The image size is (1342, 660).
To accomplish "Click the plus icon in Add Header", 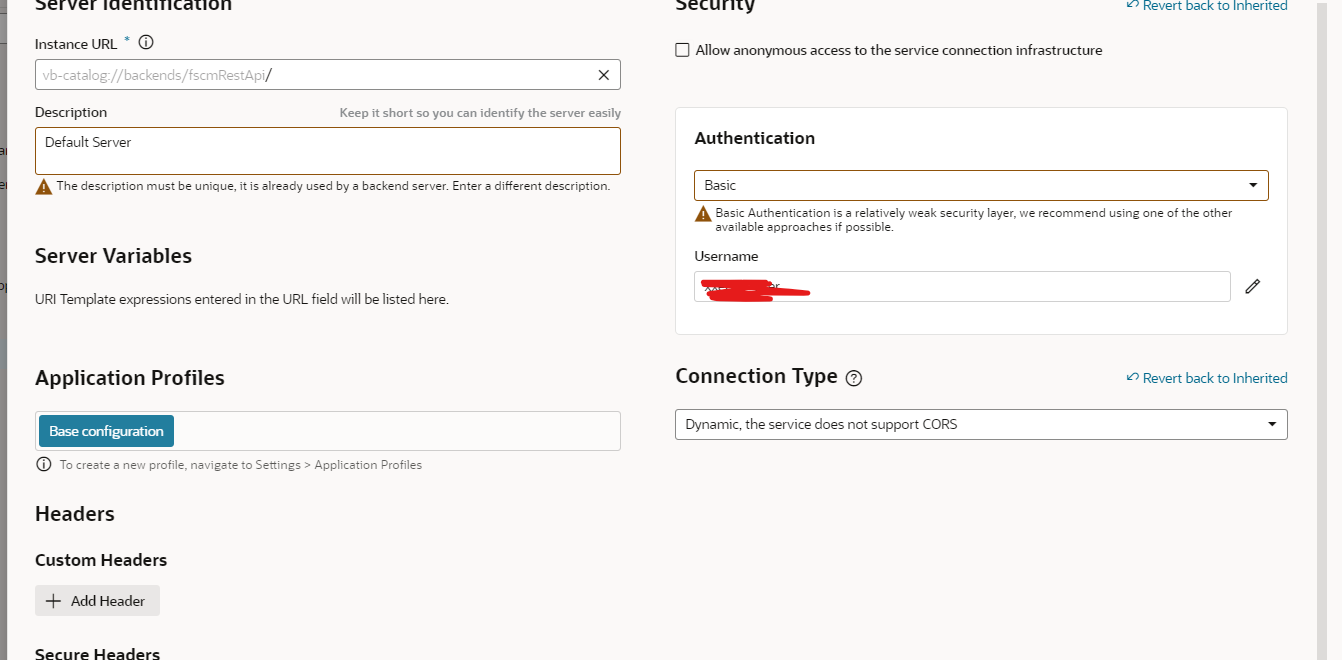I will 54,601.
